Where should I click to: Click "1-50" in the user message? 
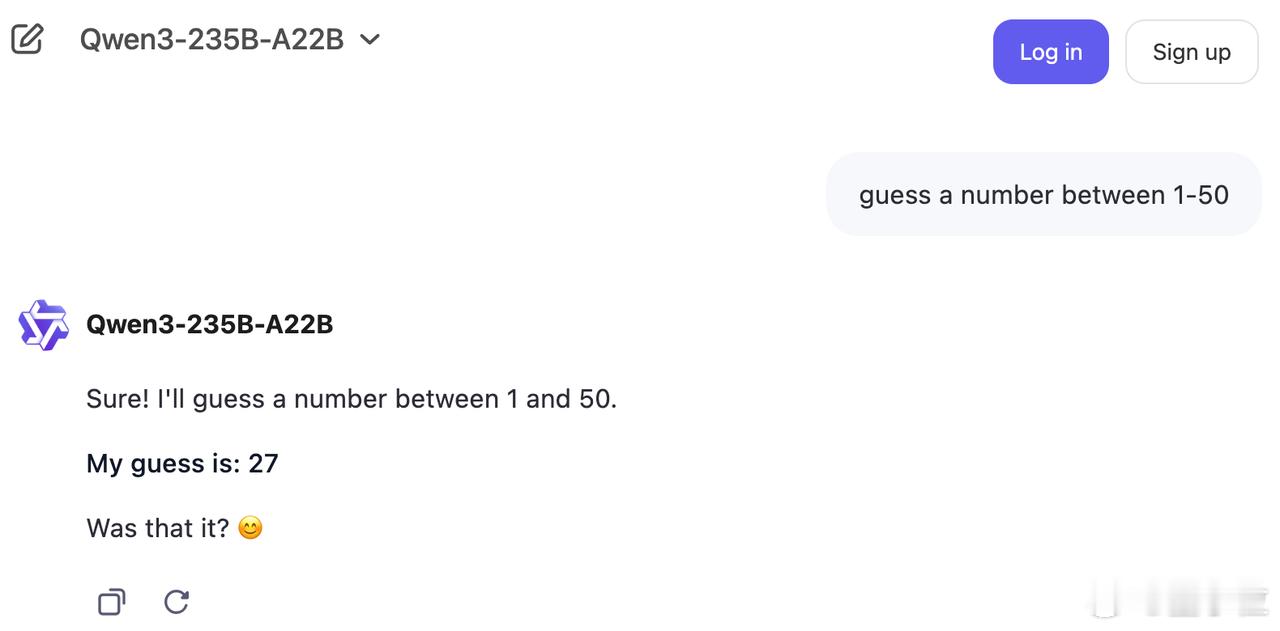click(1200, 194)
